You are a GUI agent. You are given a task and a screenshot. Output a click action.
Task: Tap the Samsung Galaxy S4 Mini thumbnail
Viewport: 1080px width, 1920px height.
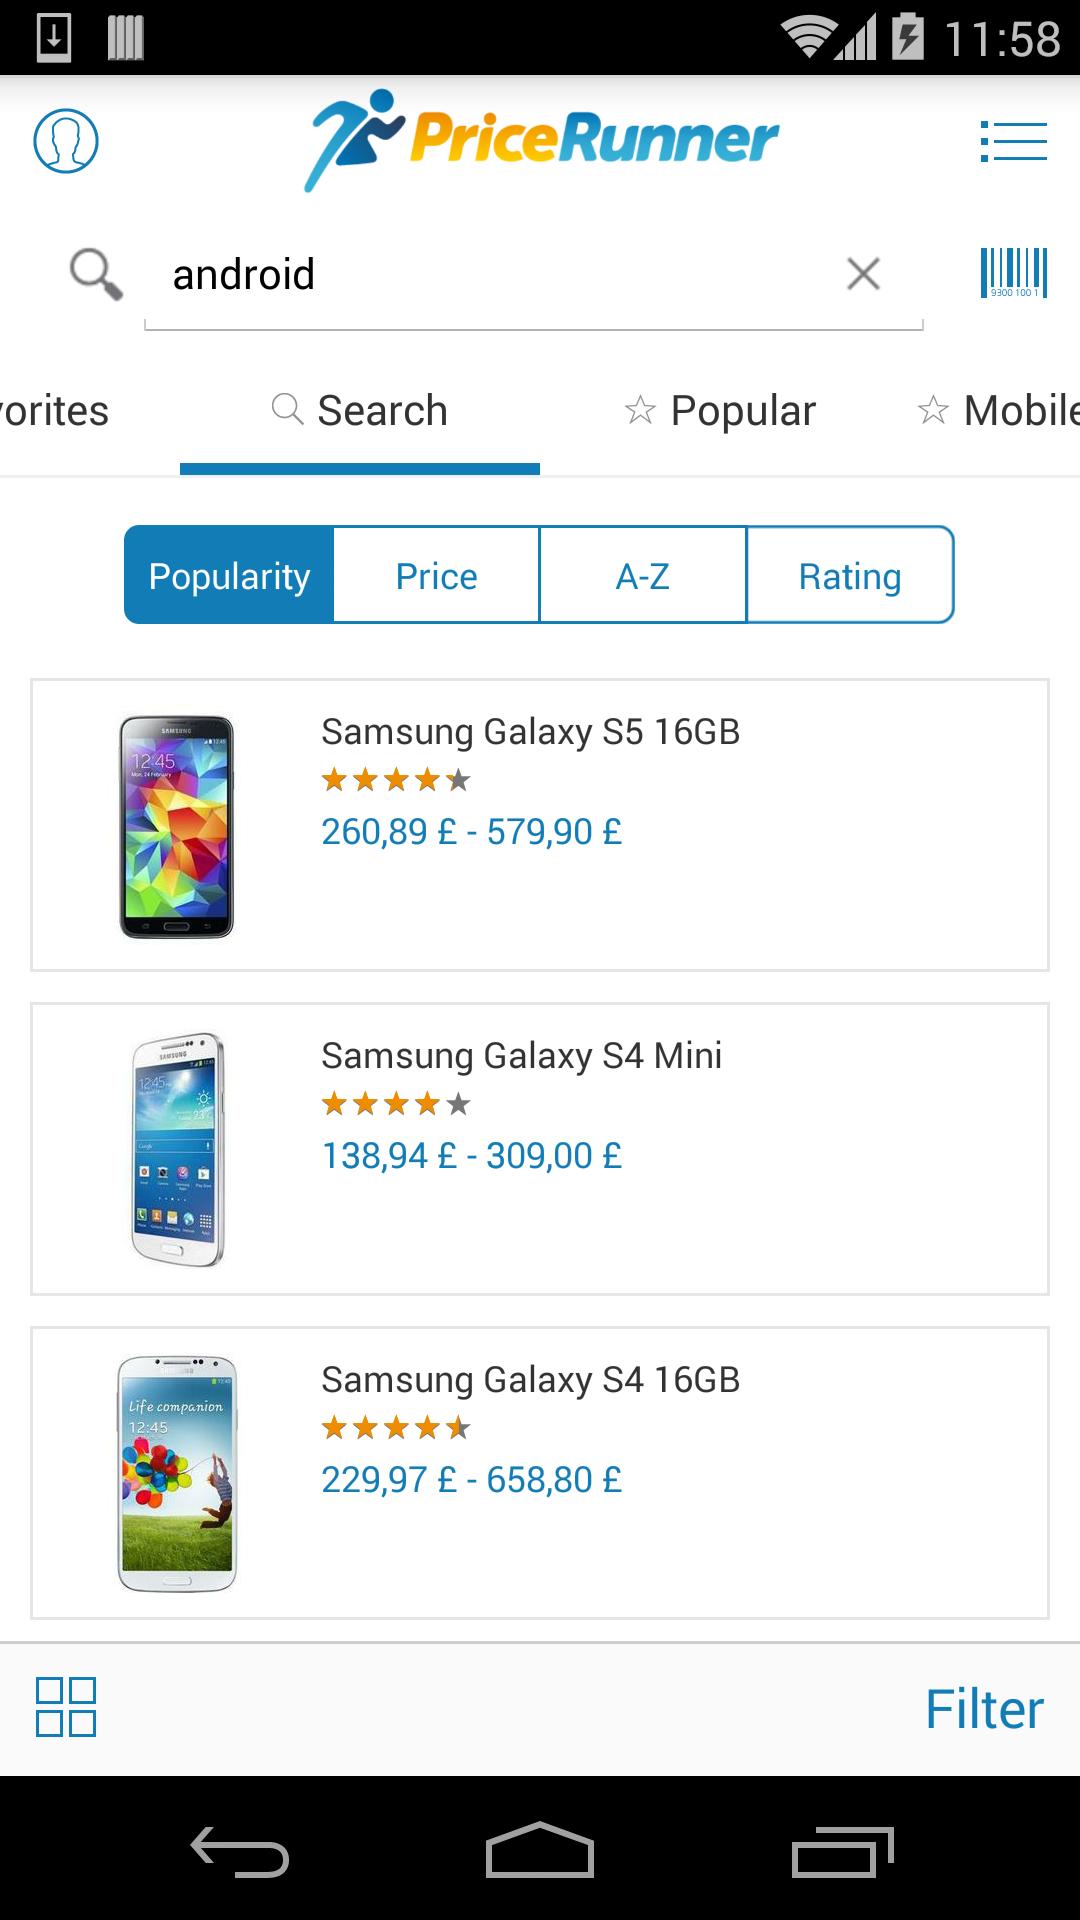pyautogui.click(x=178, y=1149)
